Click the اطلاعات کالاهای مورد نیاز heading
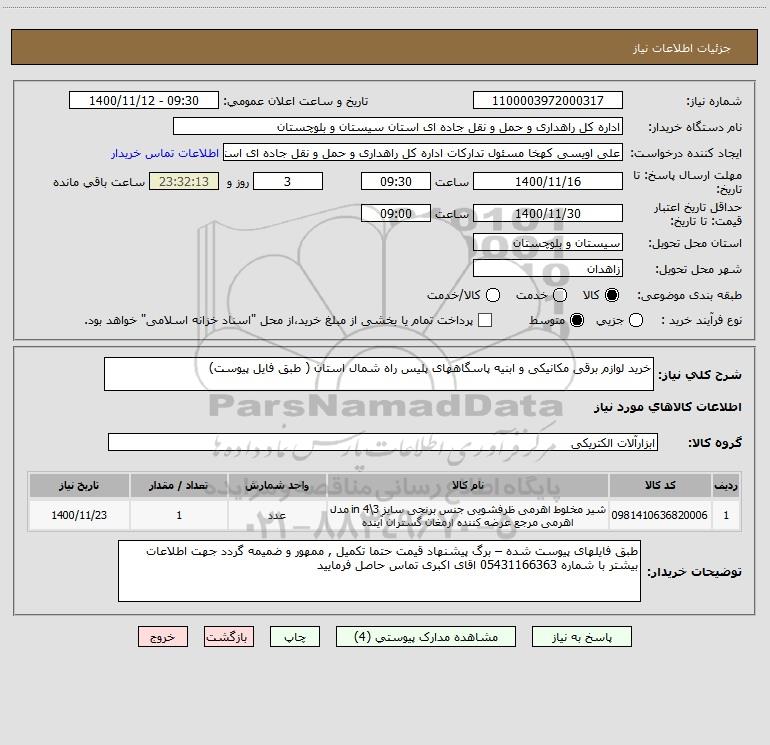 coord(667,407)
